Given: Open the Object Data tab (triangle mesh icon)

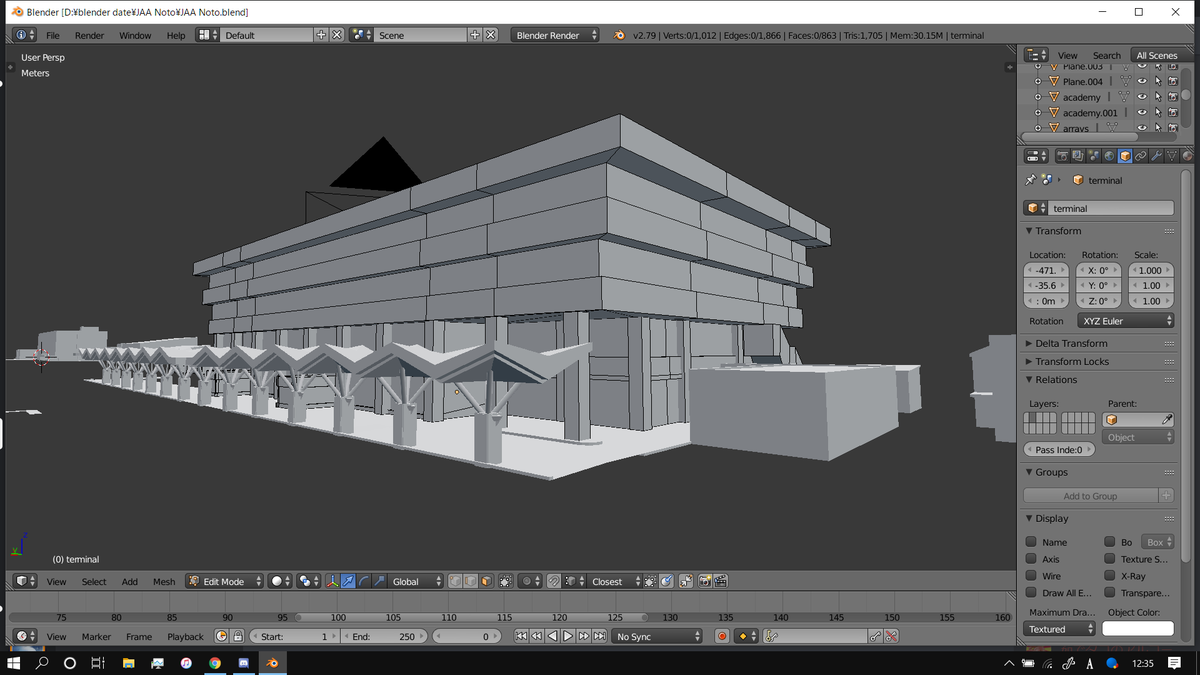Looking at the screenshot, I should pyautogui.click(x=1172, y=156).
